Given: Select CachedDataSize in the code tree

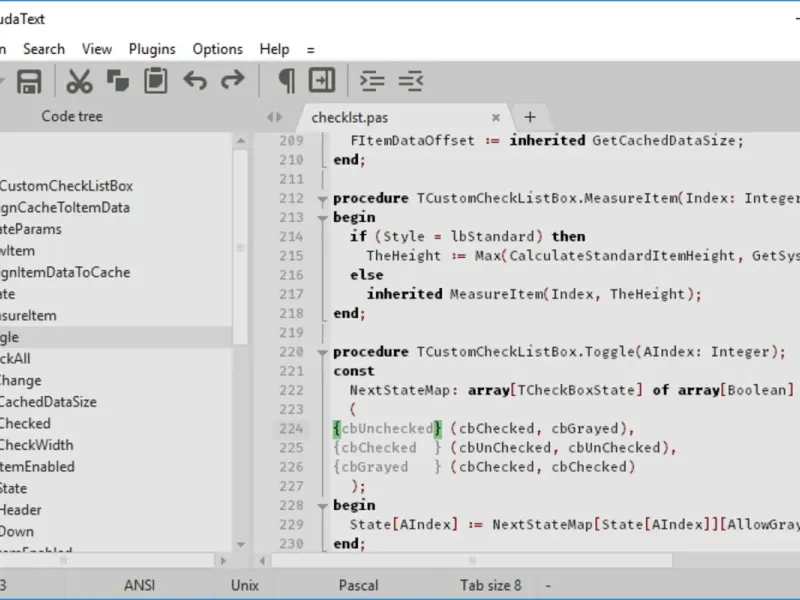Looking at the screenshot, I should (x=48, y=402).
